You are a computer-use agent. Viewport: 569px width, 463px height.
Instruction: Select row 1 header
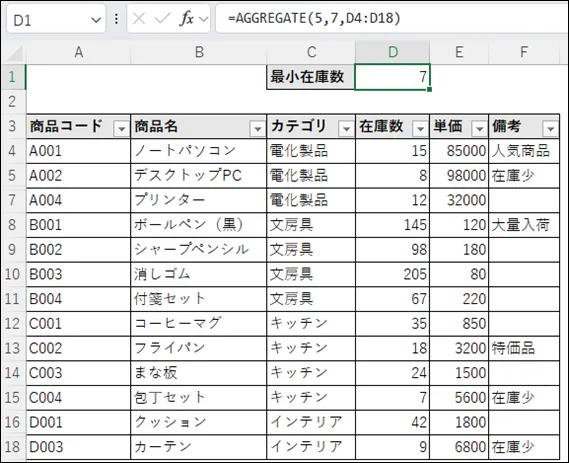coord(12,77)
